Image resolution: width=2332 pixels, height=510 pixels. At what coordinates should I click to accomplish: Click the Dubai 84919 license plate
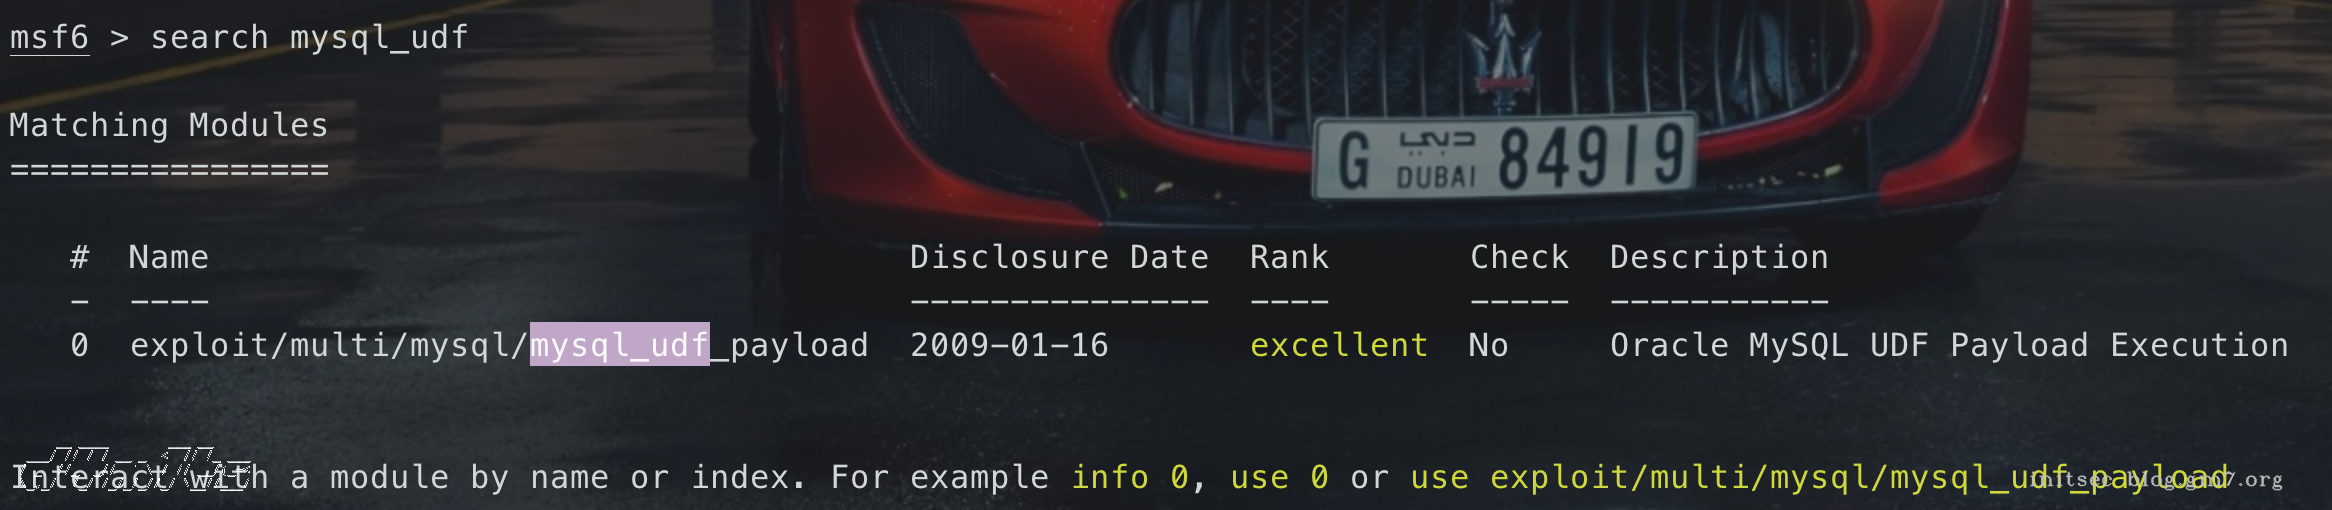click(1505, 157)
